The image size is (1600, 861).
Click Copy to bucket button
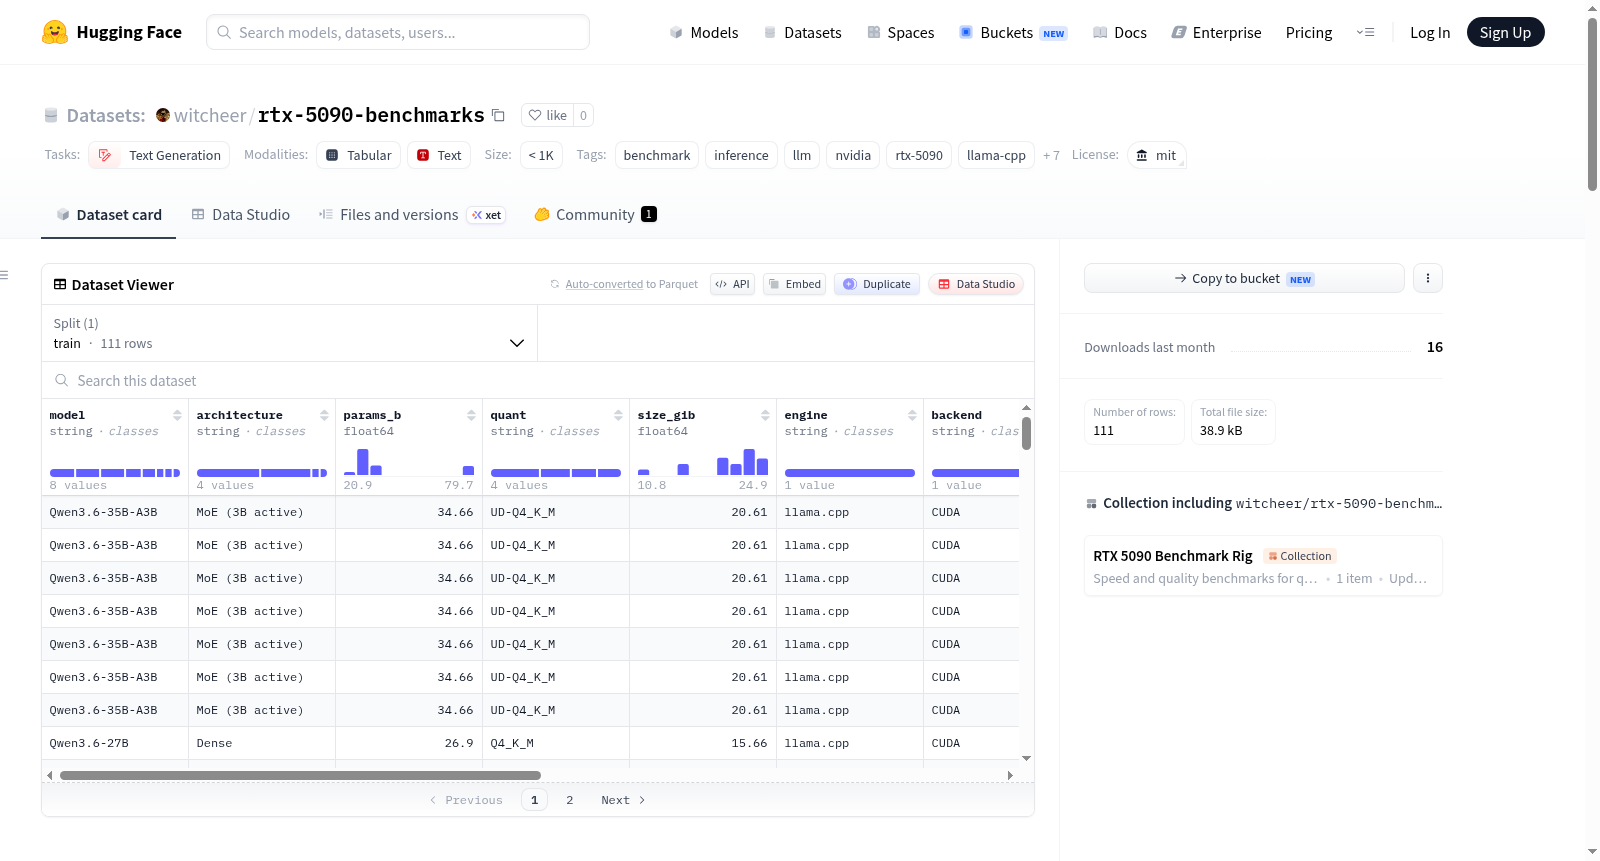1244,278
